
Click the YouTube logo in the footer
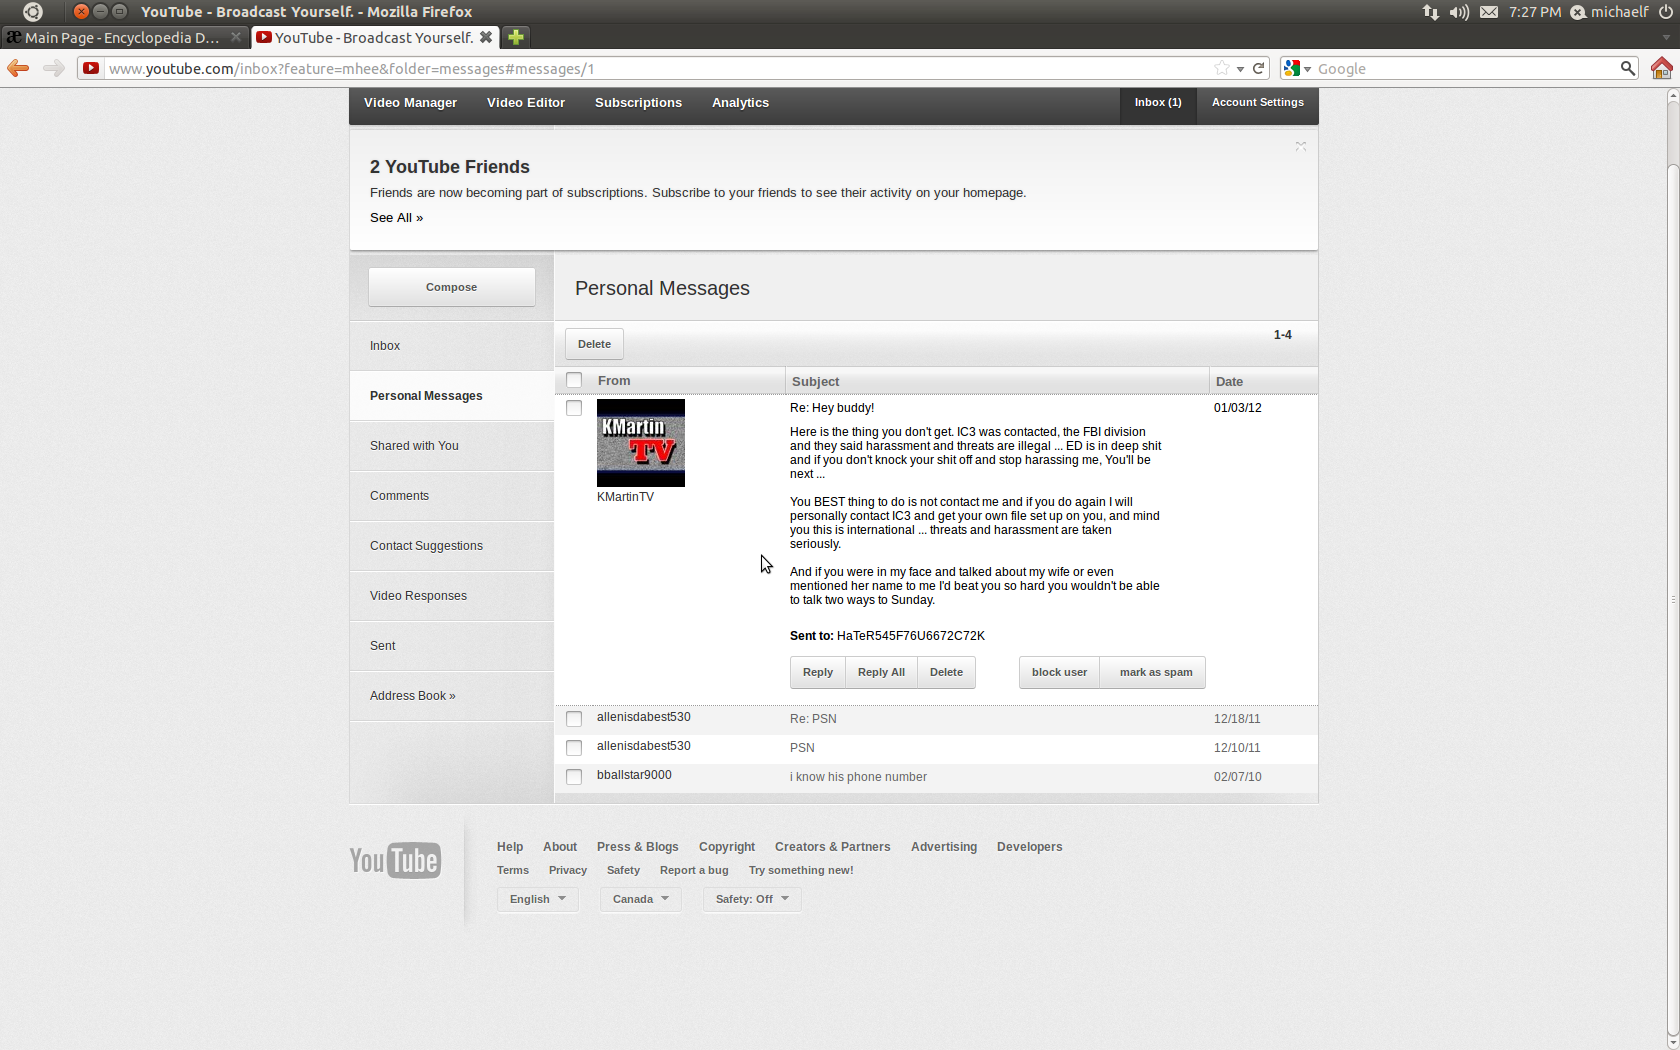(x=394, y=860)
